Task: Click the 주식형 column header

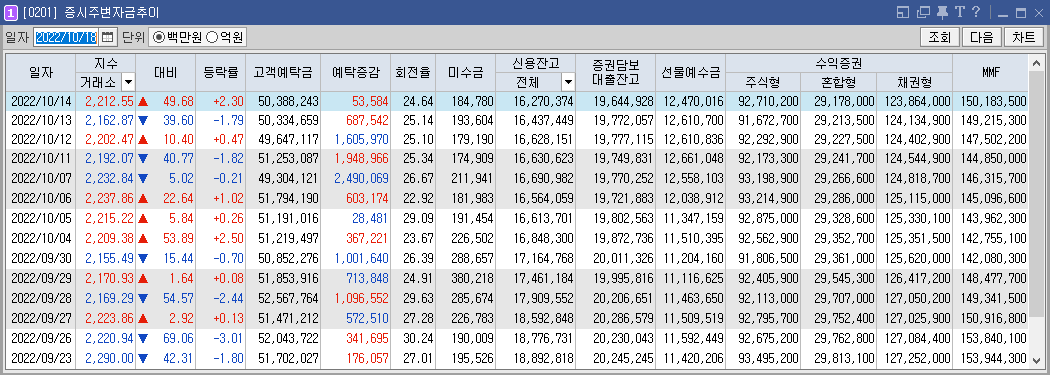Action: click(763, 82)
